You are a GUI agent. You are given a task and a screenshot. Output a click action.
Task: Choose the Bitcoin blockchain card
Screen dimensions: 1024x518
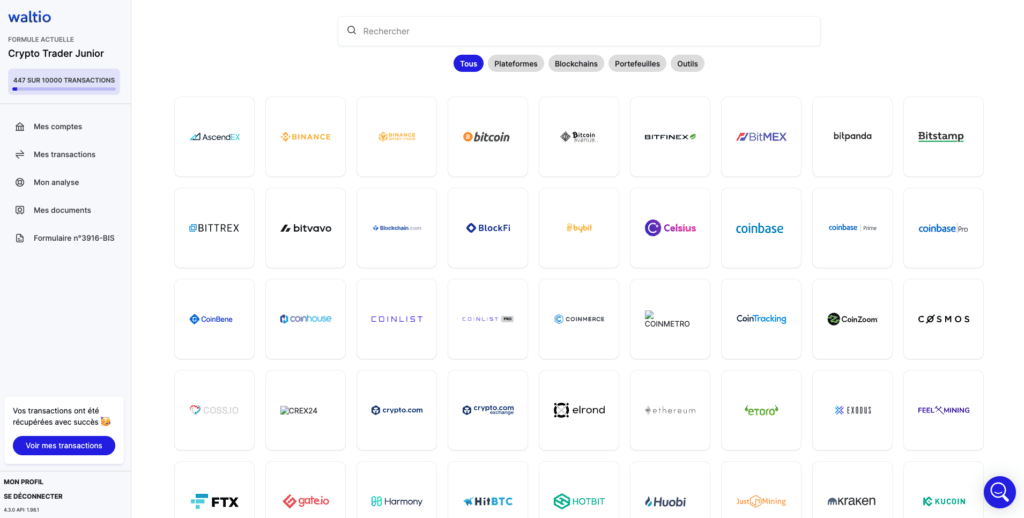coord(487,137)
